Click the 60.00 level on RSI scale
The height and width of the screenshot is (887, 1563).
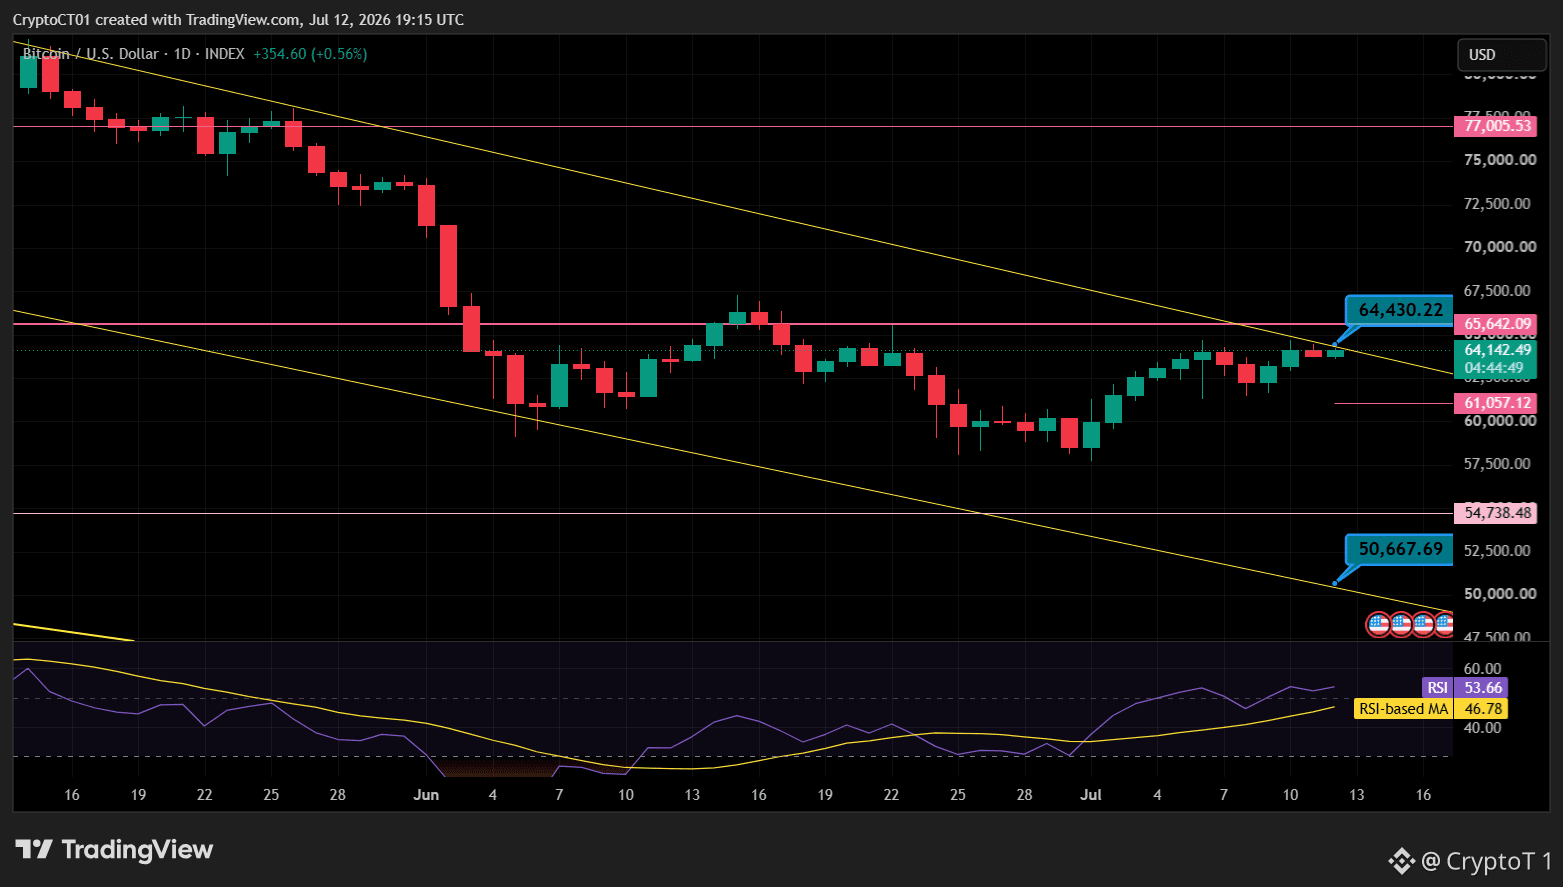point(1482,669)
